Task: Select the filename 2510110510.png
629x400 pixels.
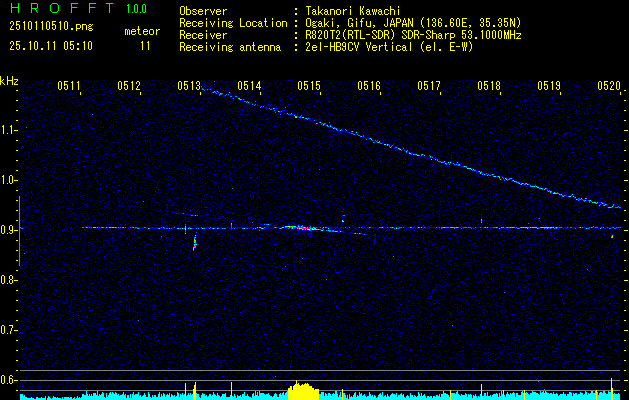Action: [51, 27]
